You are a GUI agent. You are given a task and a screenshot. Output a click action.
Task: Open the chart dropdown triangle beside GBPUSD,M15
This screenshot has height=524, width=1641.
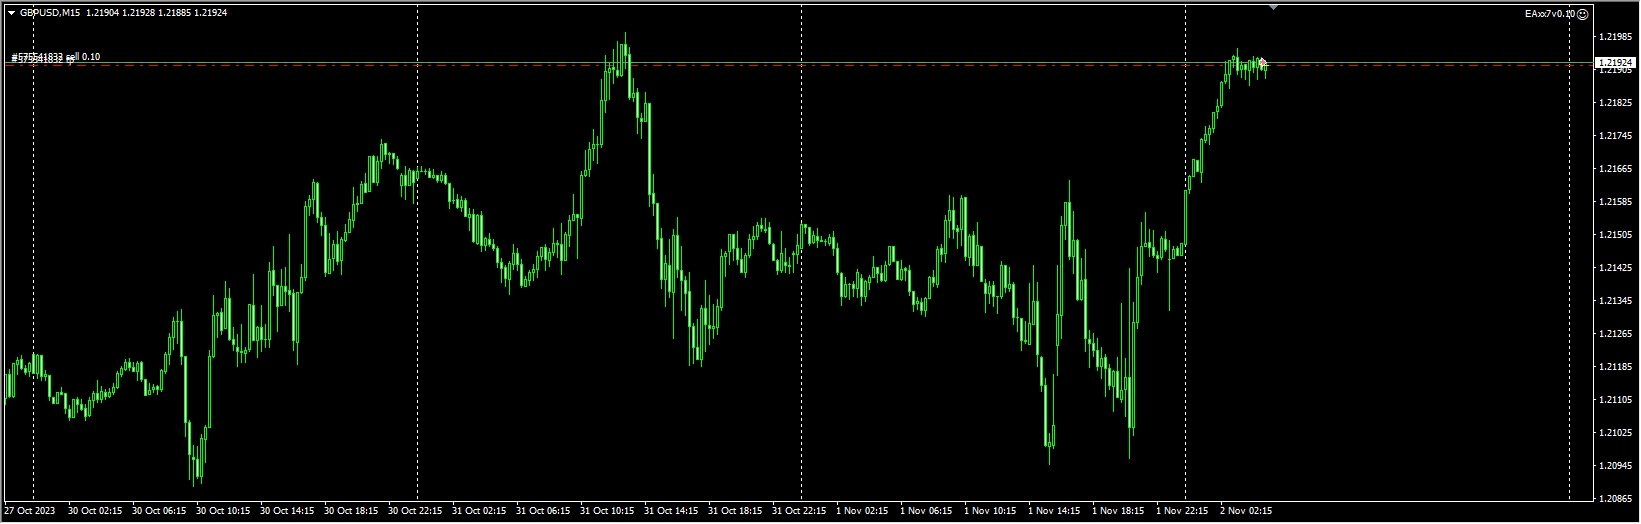click(11, 13)
